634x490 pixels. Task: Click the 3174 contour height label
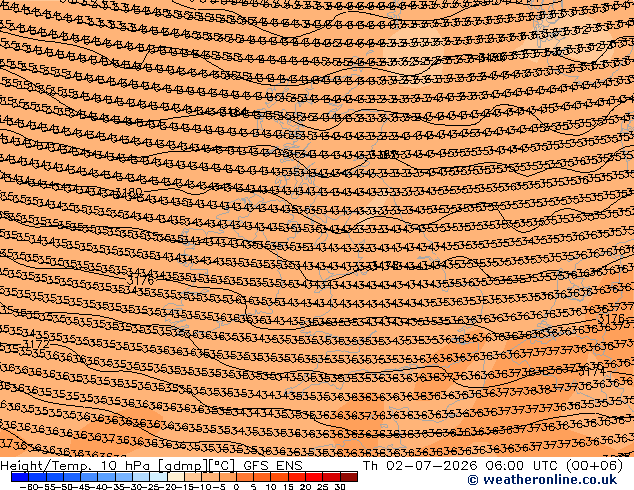tap(592, 371)
